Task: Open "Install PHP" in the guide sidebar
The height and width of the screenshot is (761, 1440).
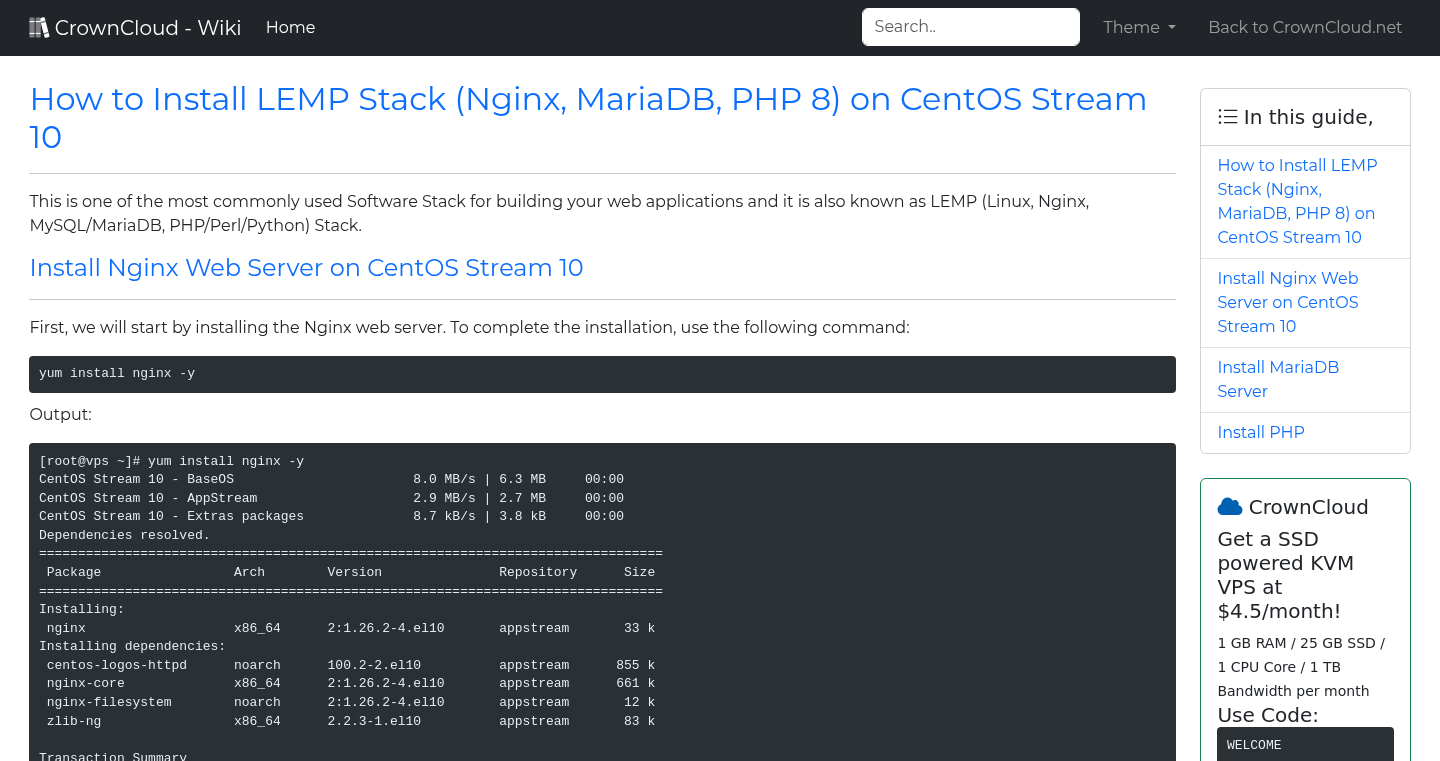Action: coord(1261,432)
